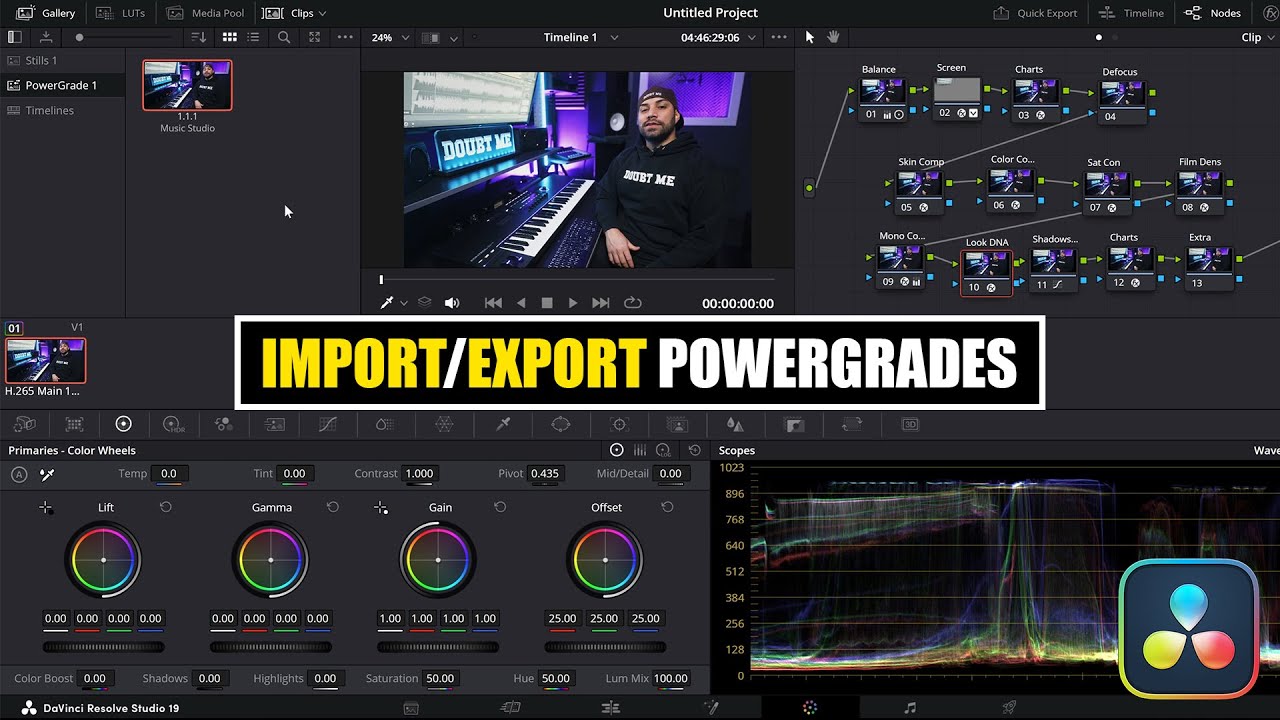Open the RGB Mixer palette icon
Viewport: 1280px width, 720px height.
224,425
